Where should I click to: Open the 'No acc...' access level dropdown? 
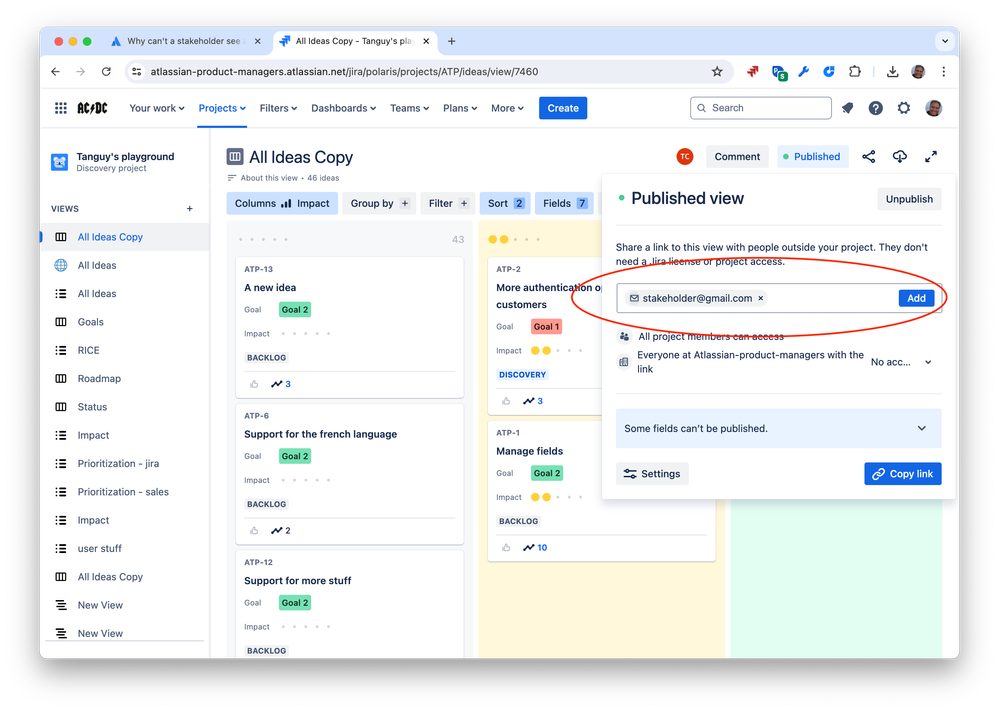coord(901,362)
